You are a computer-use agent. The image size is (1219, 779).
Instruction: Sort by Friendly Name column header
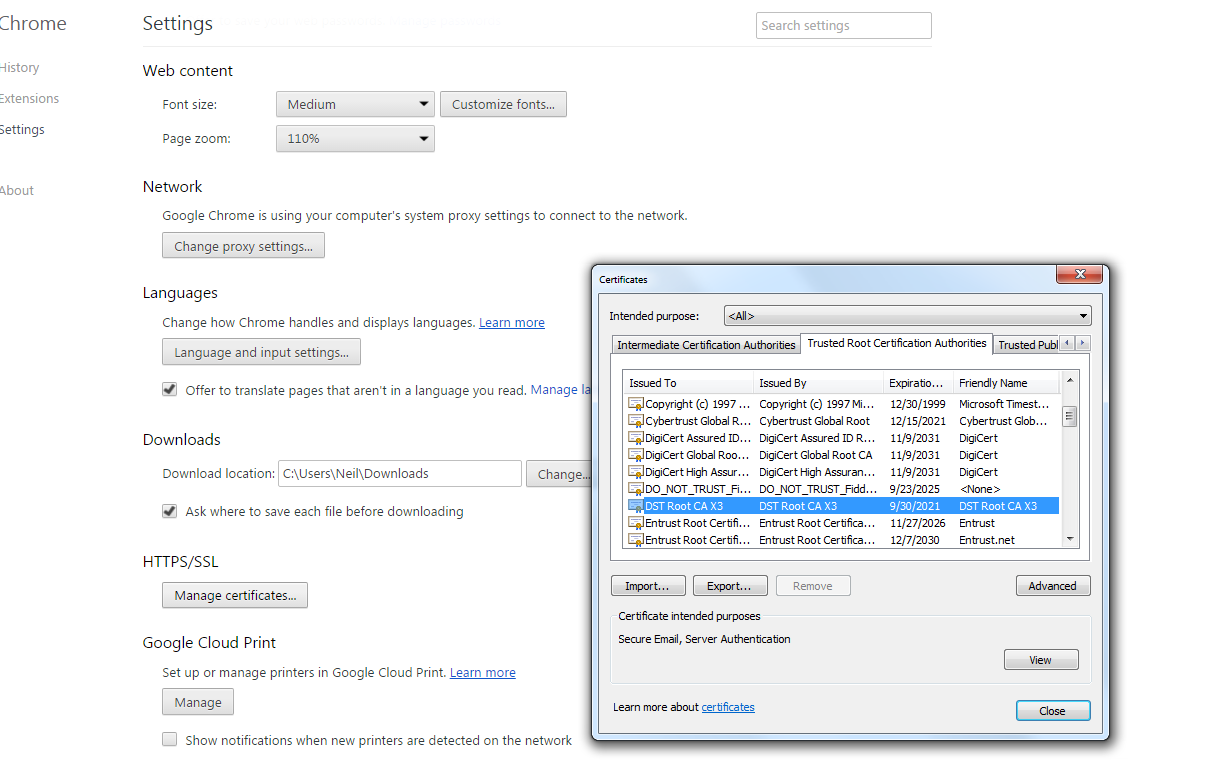pyautogui.click(x=1006, y=383)
